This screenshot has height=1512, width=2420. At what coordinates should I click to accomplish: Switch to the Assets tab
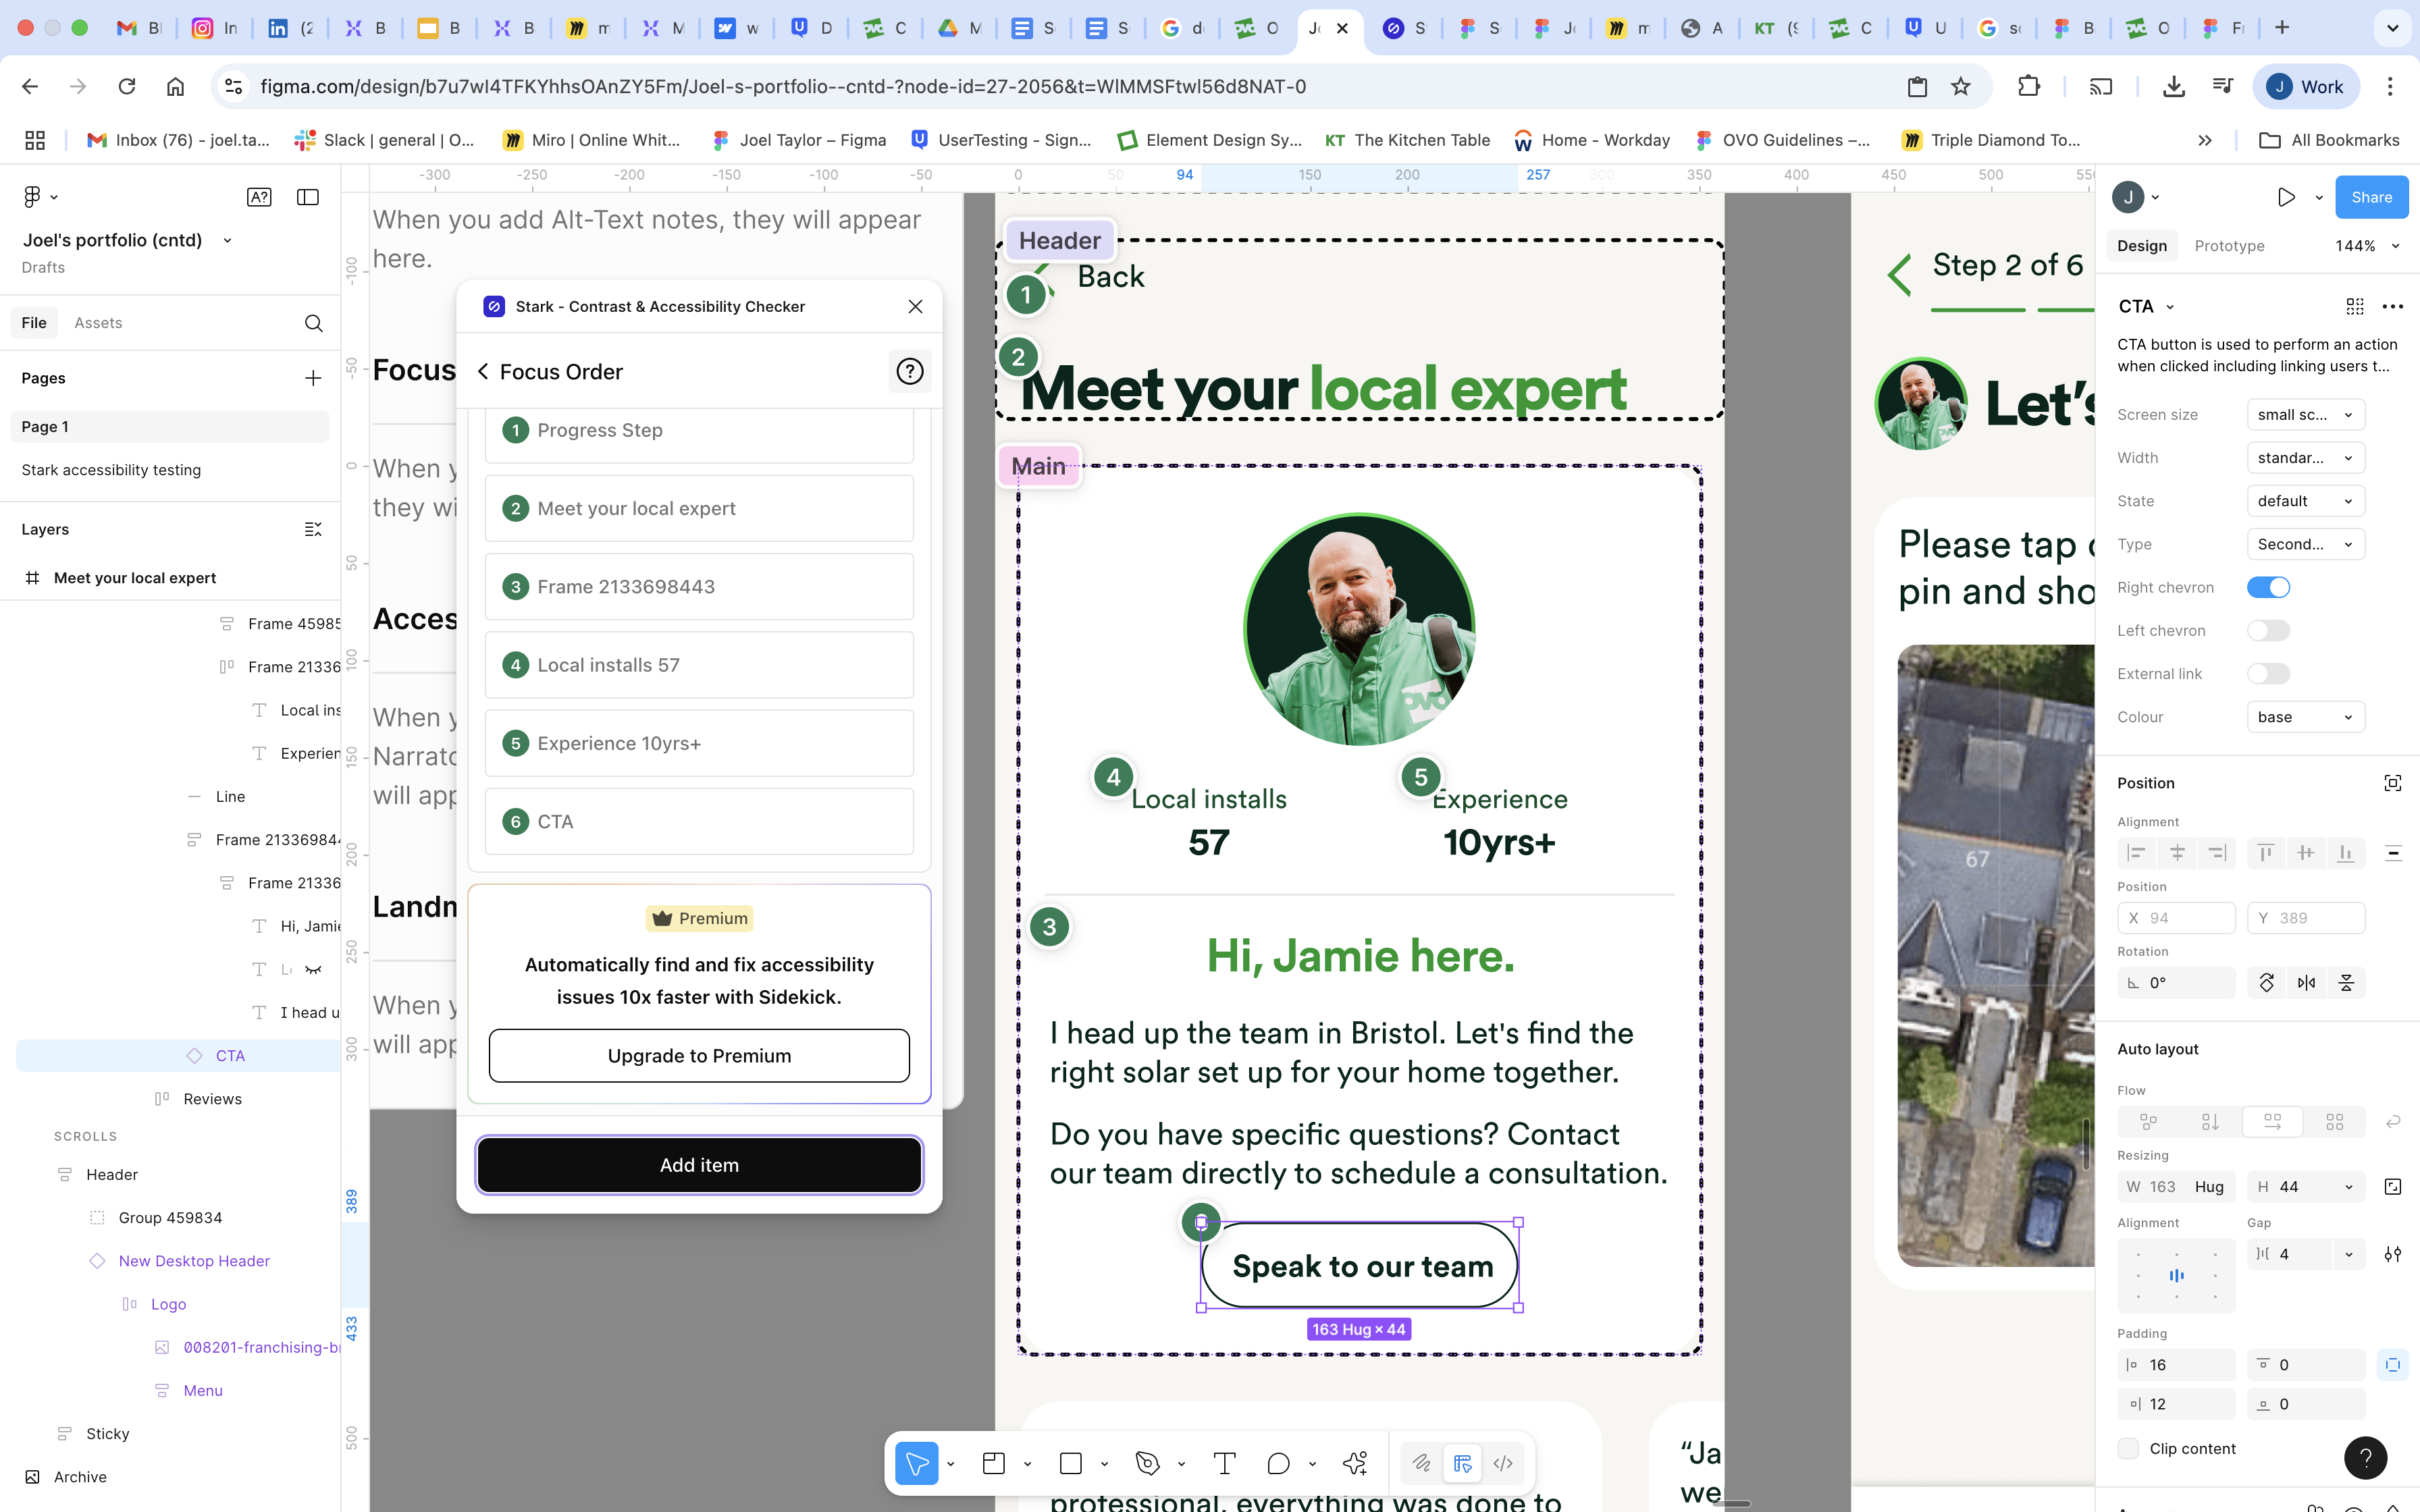tap(98, 323)
